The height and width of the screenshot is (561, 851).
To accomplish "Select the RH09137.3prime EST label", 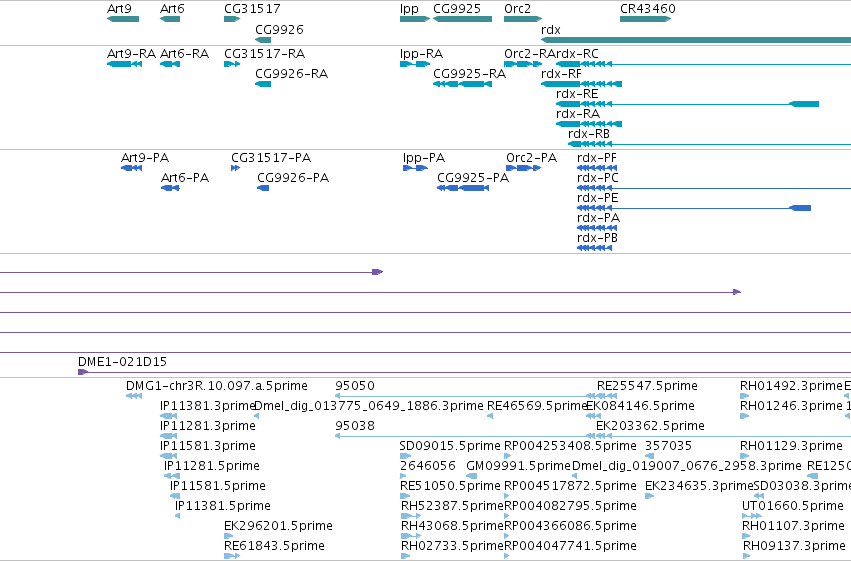I will tap(794, 546).
